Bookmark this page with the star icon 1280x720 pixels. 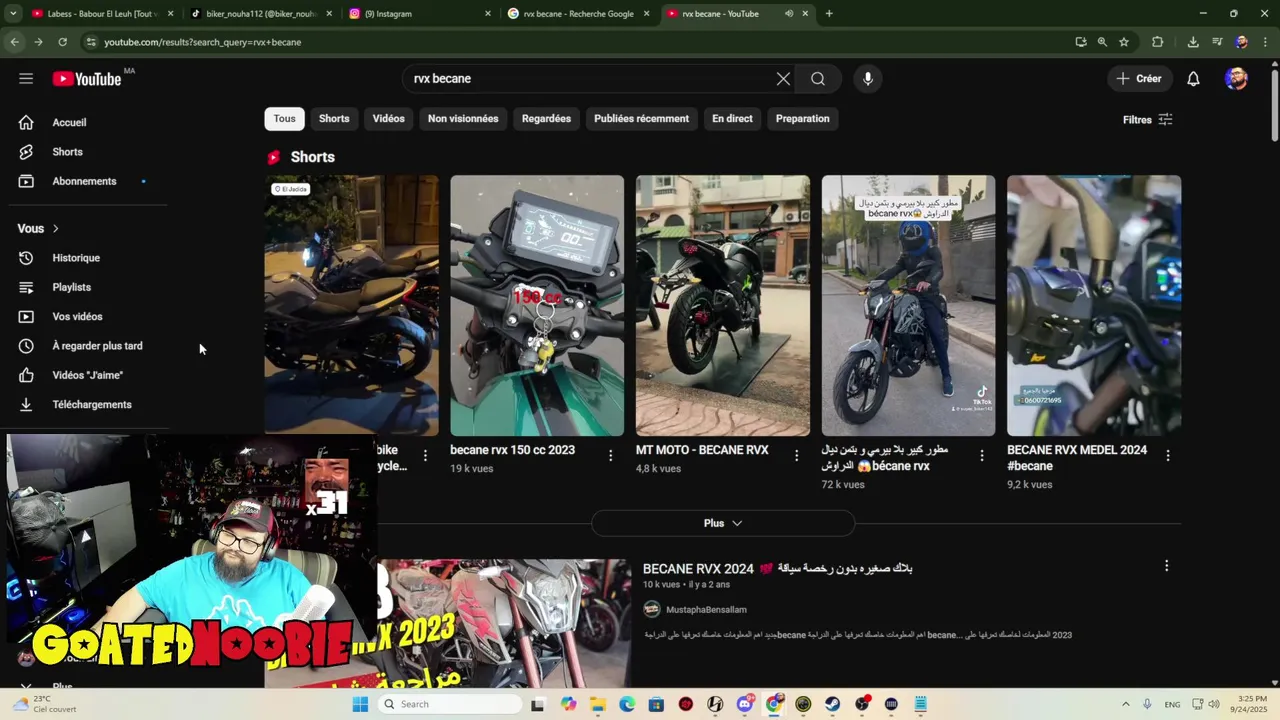pyautogui.click(x=1124, y=42)
